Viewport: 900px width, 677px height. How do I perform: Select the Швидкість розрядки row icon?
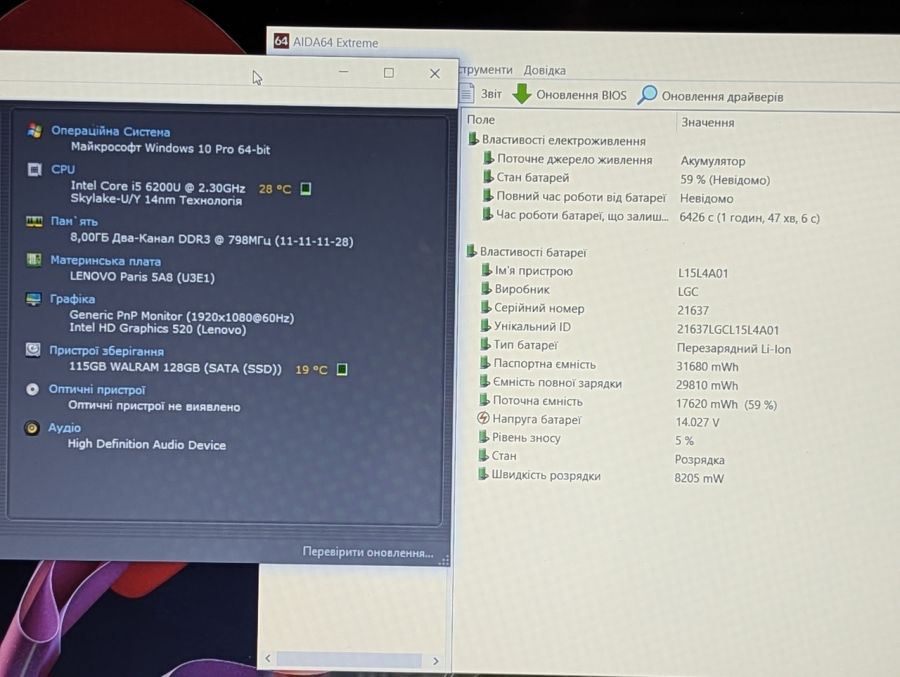click(483, 474)
